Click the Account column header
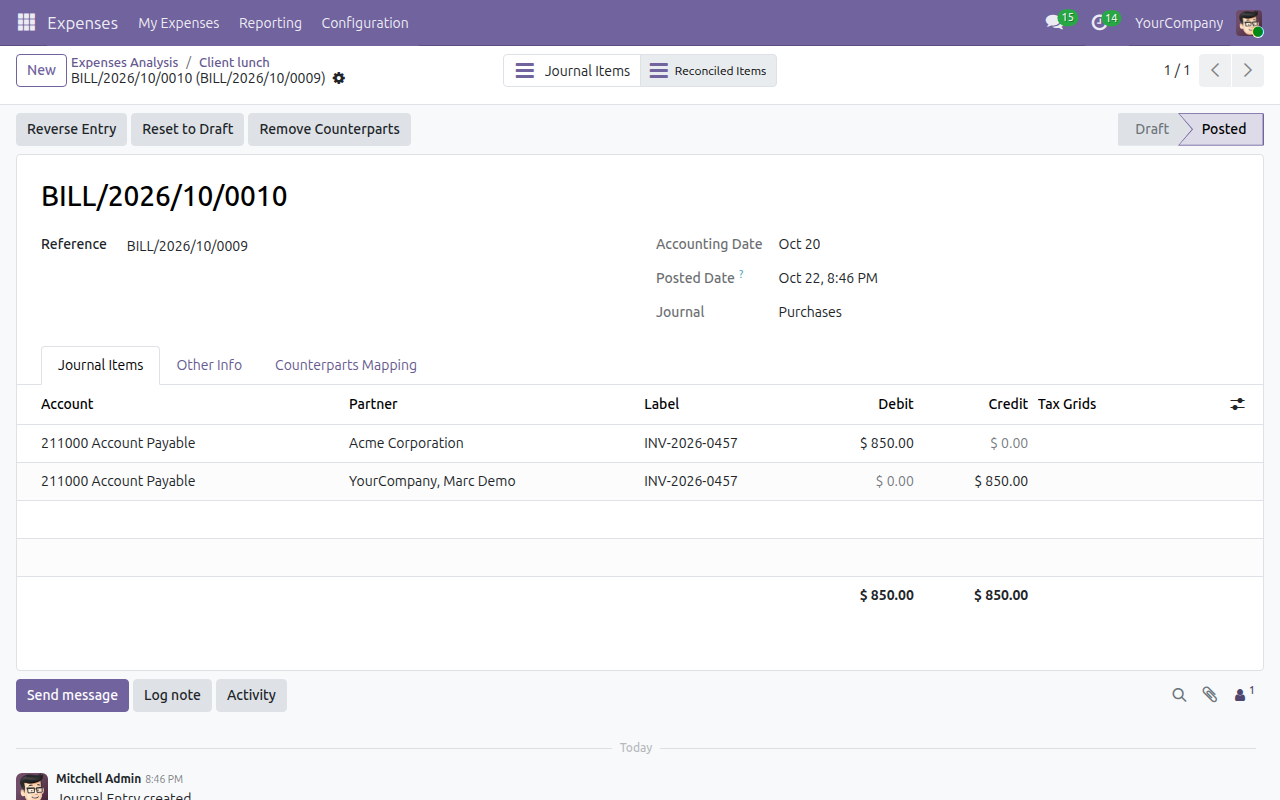 (67, 404)
